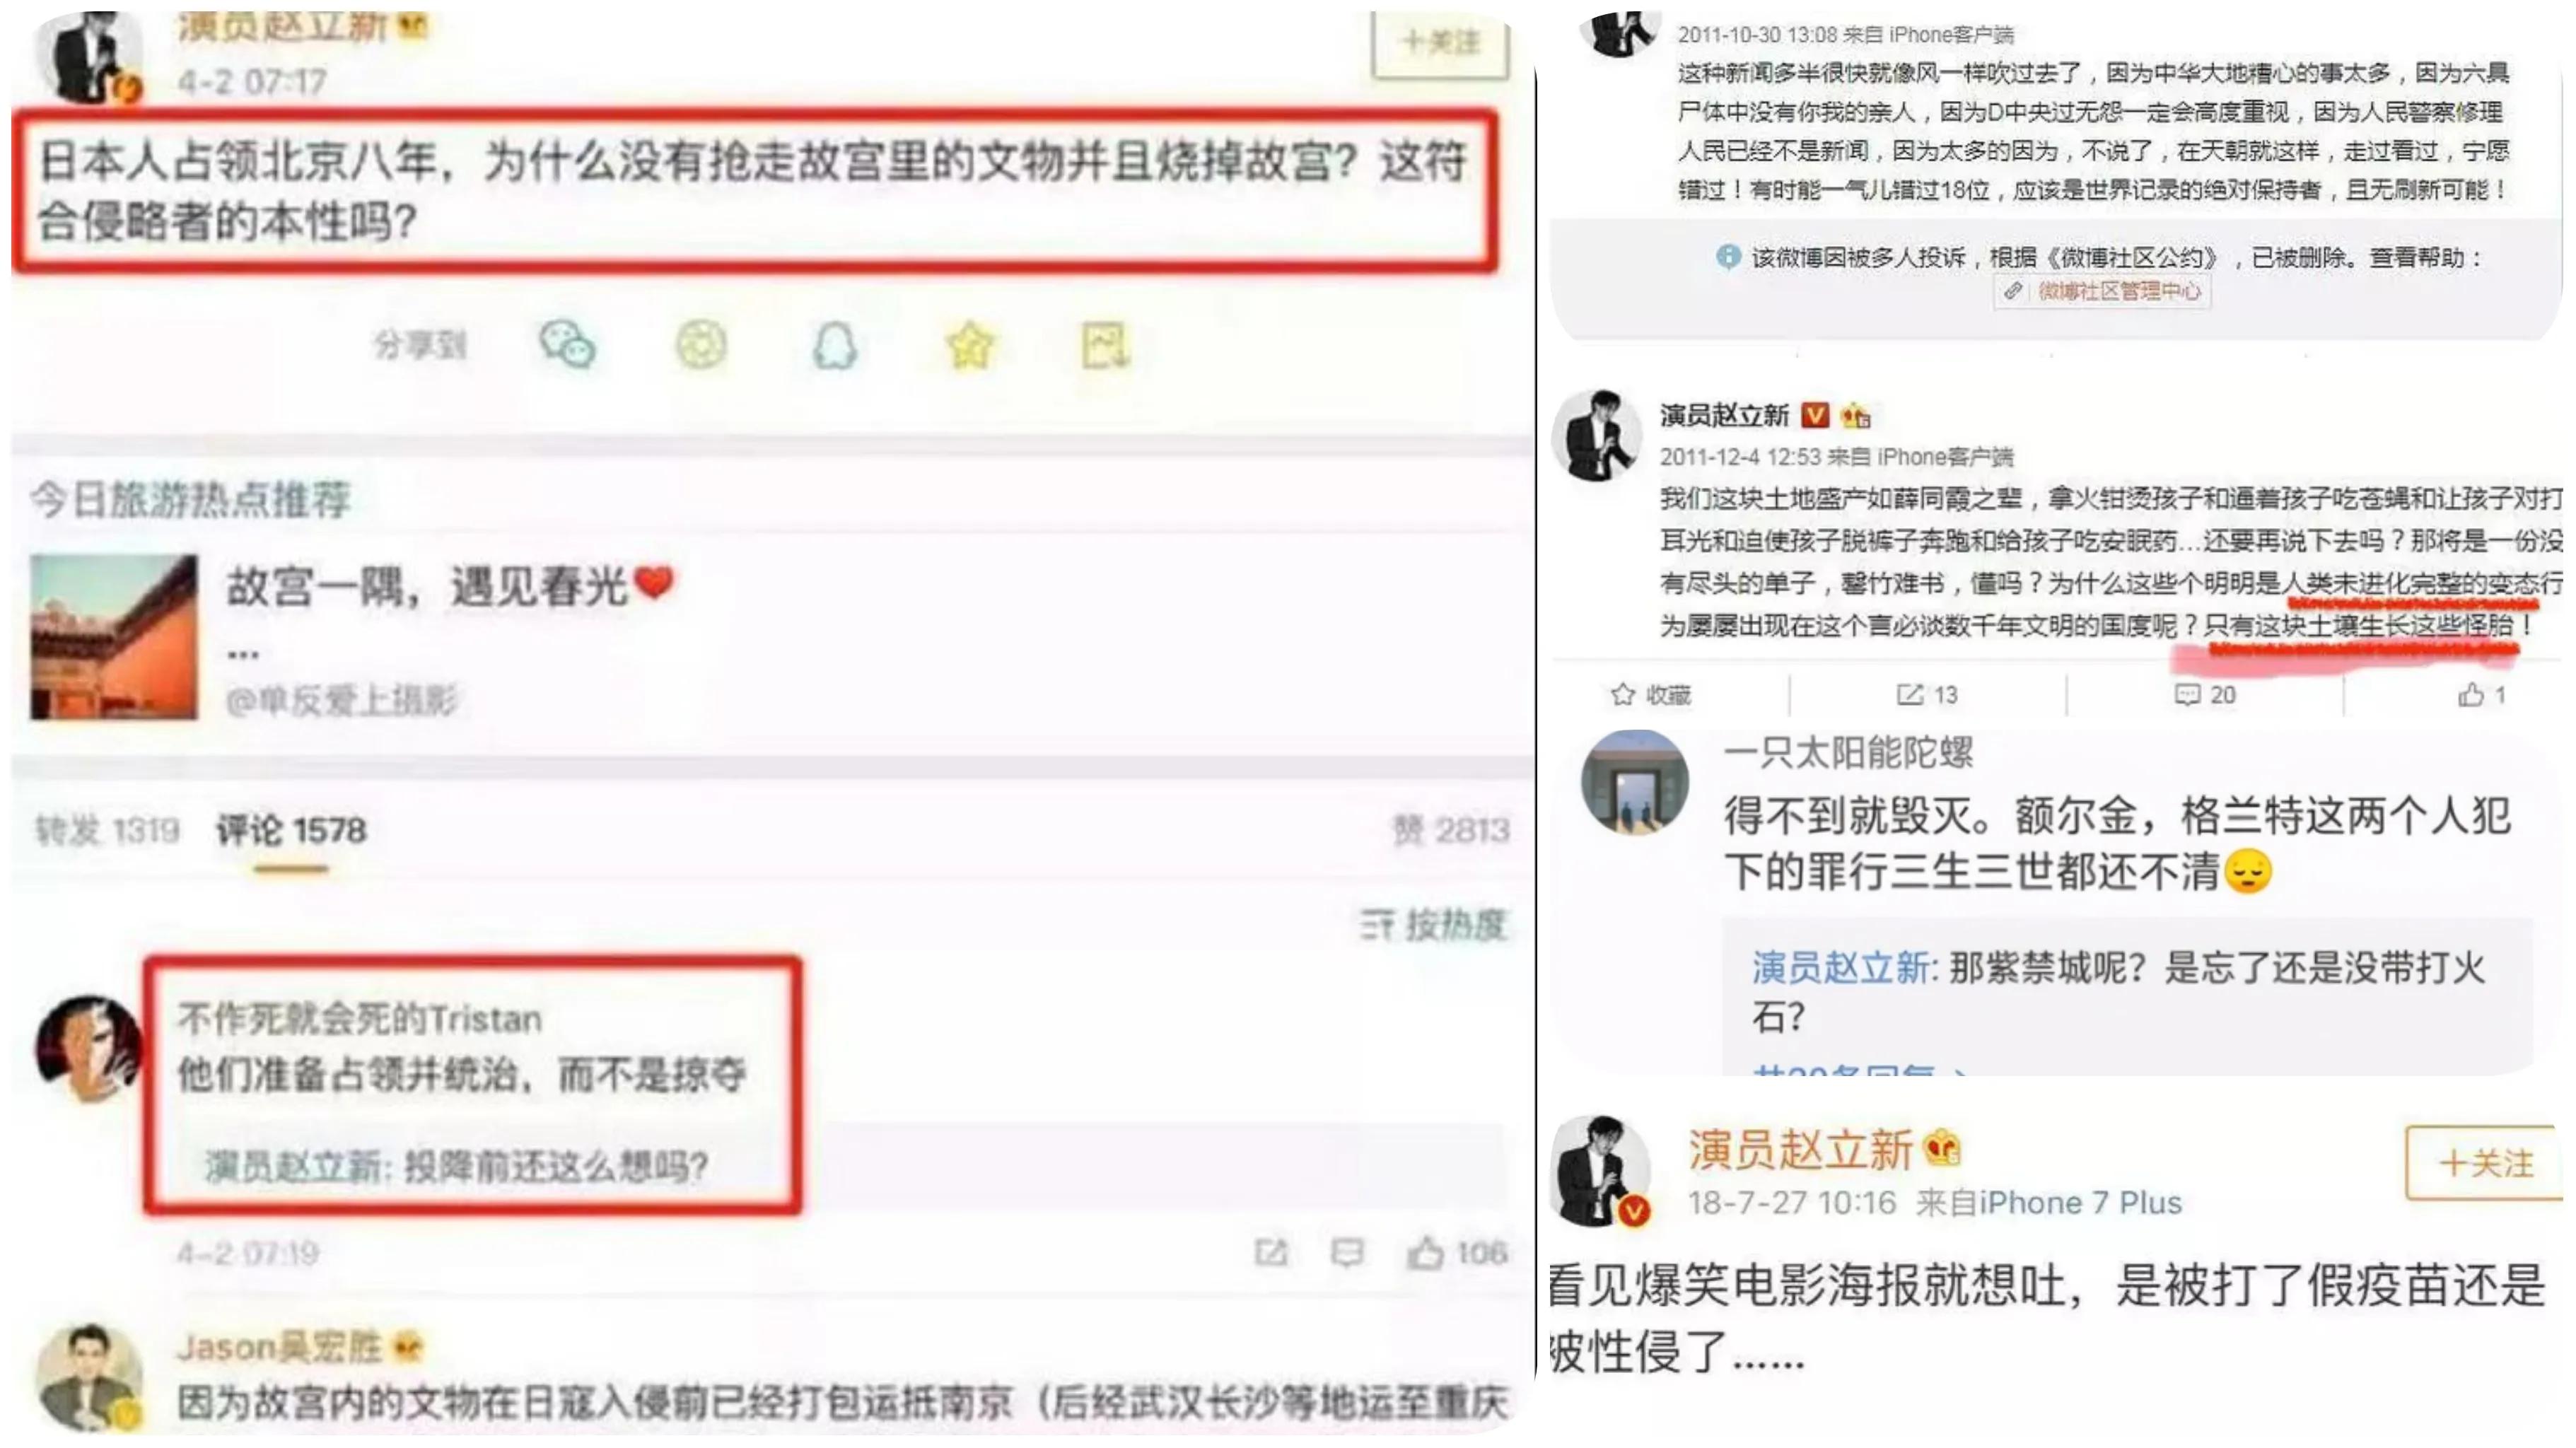This screenshot has height=1448, width=2576.
Task: Share post to WeChat icon
Action: tap(567, 346)
